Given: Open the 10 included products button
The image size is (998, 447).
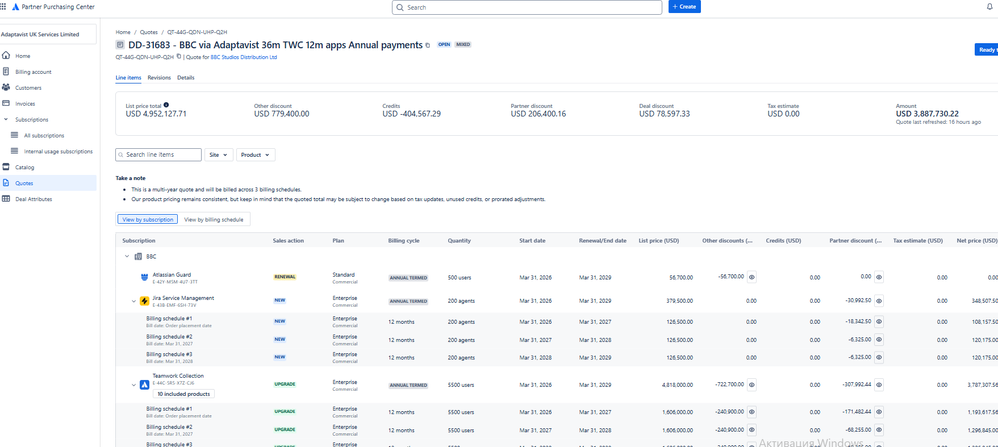Looking at the screenshot, I should pyautogui.click(x=184, y=394).
